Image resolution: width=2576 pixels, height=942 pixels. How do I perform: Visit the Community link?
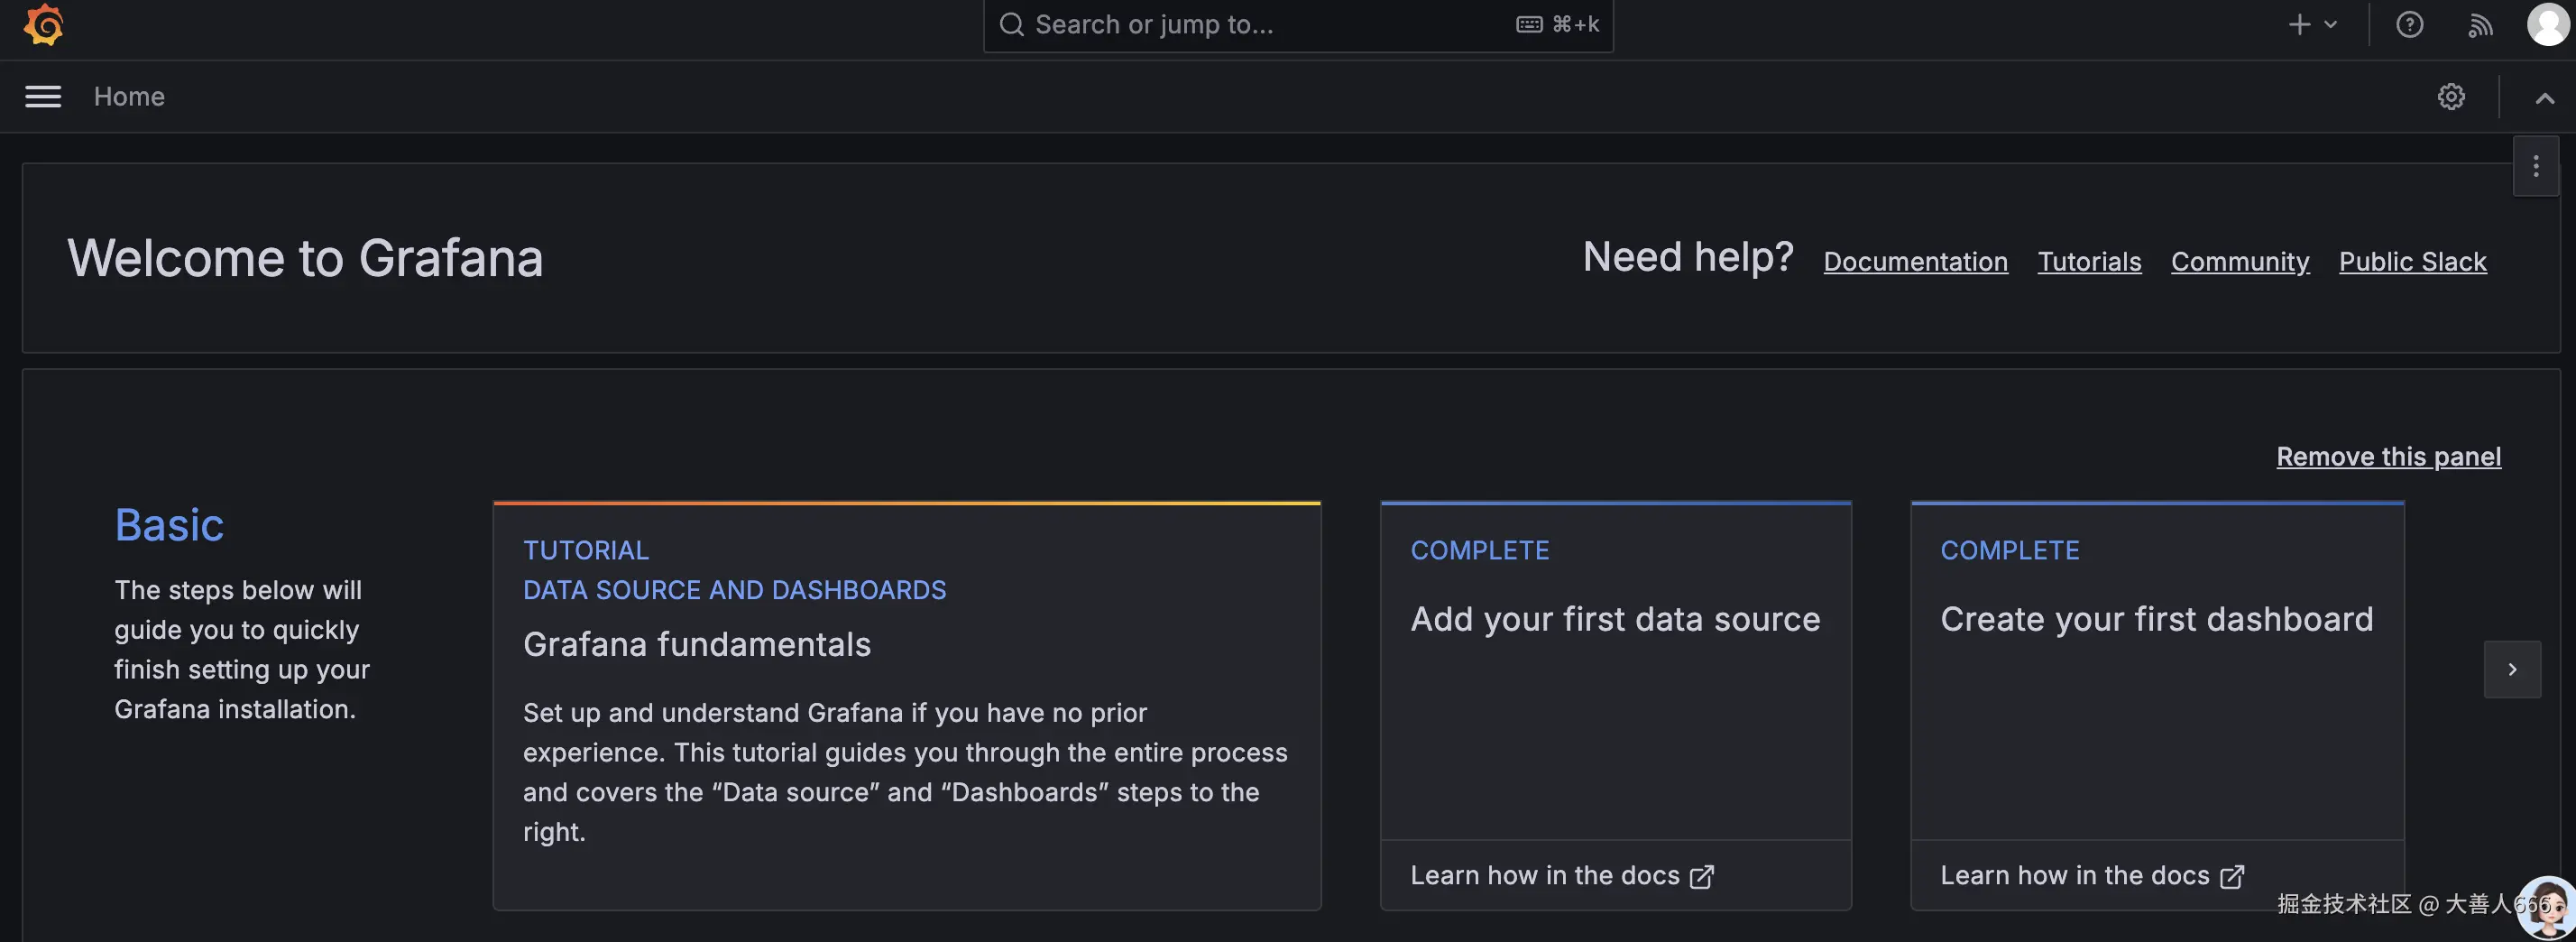[x=2240, y=262]
